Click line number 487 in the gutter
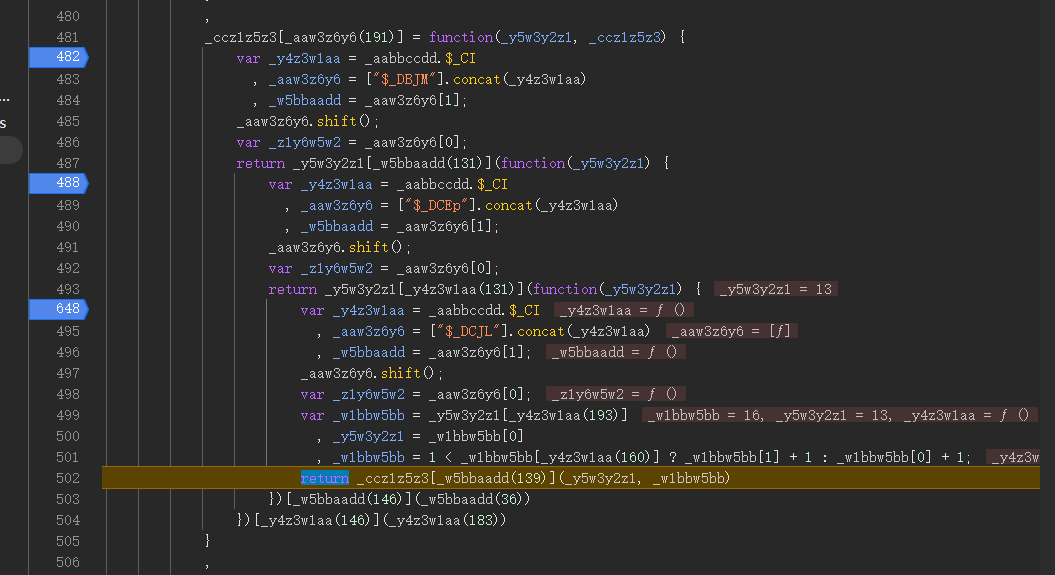 (67, 163)
